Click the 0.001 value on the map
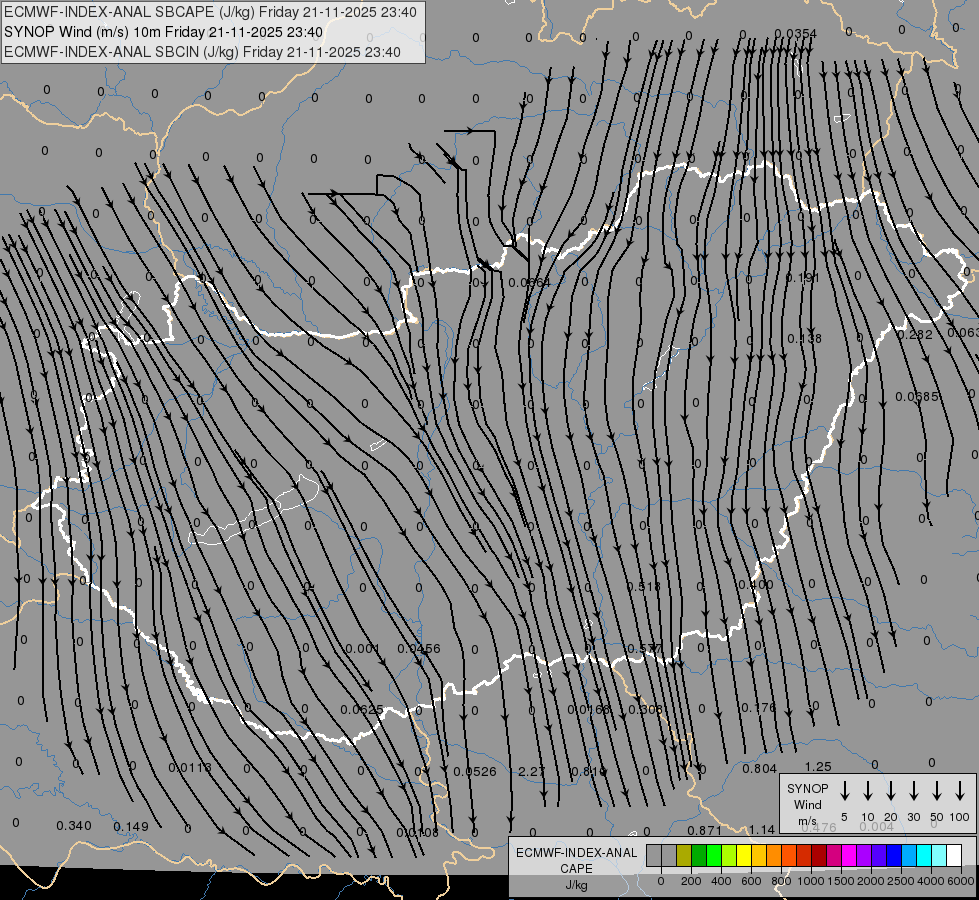The image size is (979, 900). click(x=363, y=648)
